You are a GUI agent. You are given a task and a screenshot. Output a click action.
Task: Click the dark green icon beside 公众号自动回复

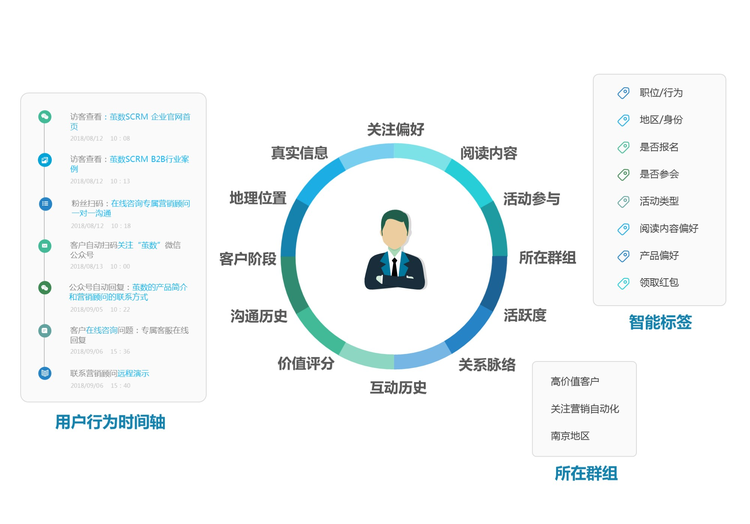click(44, 287)
